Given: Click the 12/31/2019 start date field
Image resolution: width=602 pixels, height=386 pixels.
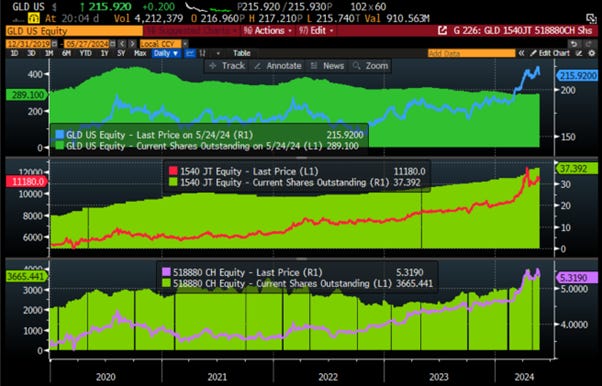Looking at the screenshot, I should [x=29, y=44].
